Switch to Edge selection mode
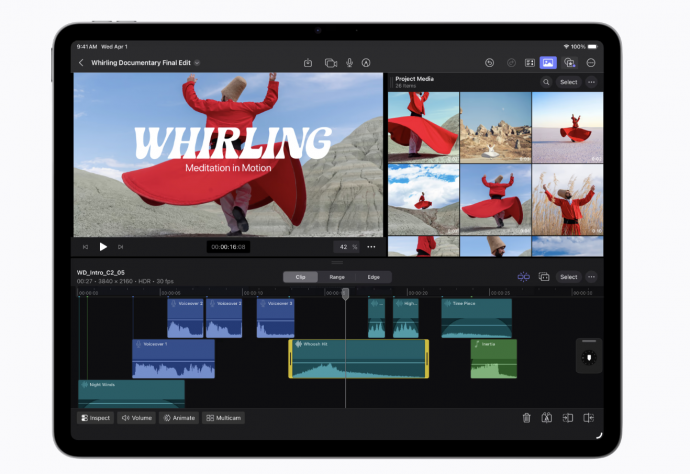Screen dimensions: 690x474 (373, 277)
